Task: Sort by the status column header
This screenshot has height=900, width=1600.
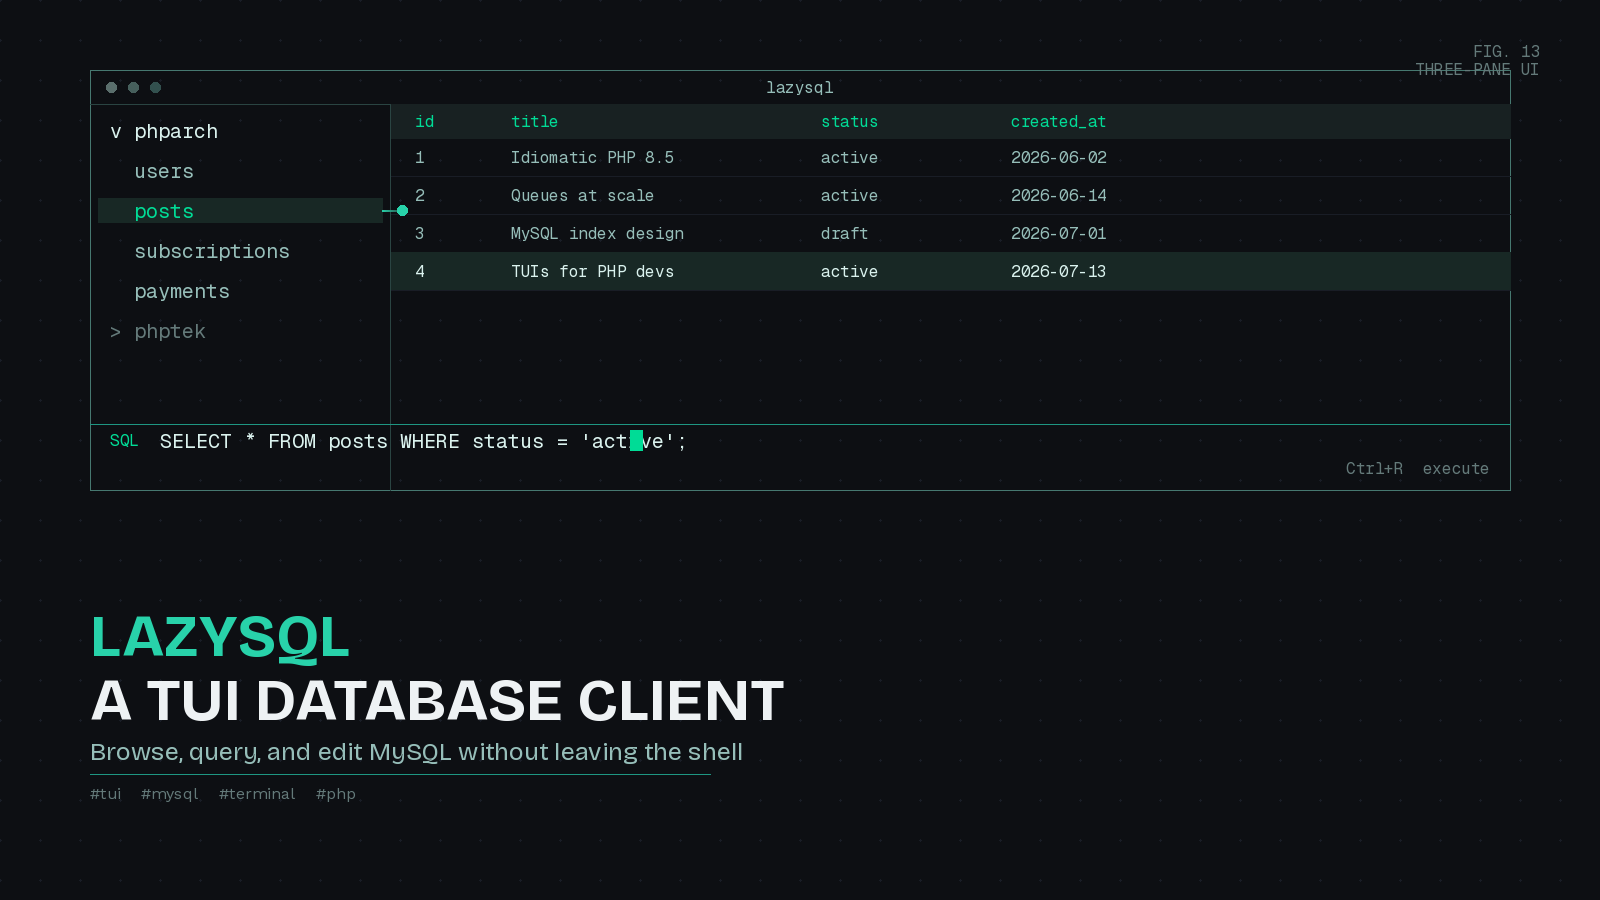Action: tap(849, 122)
